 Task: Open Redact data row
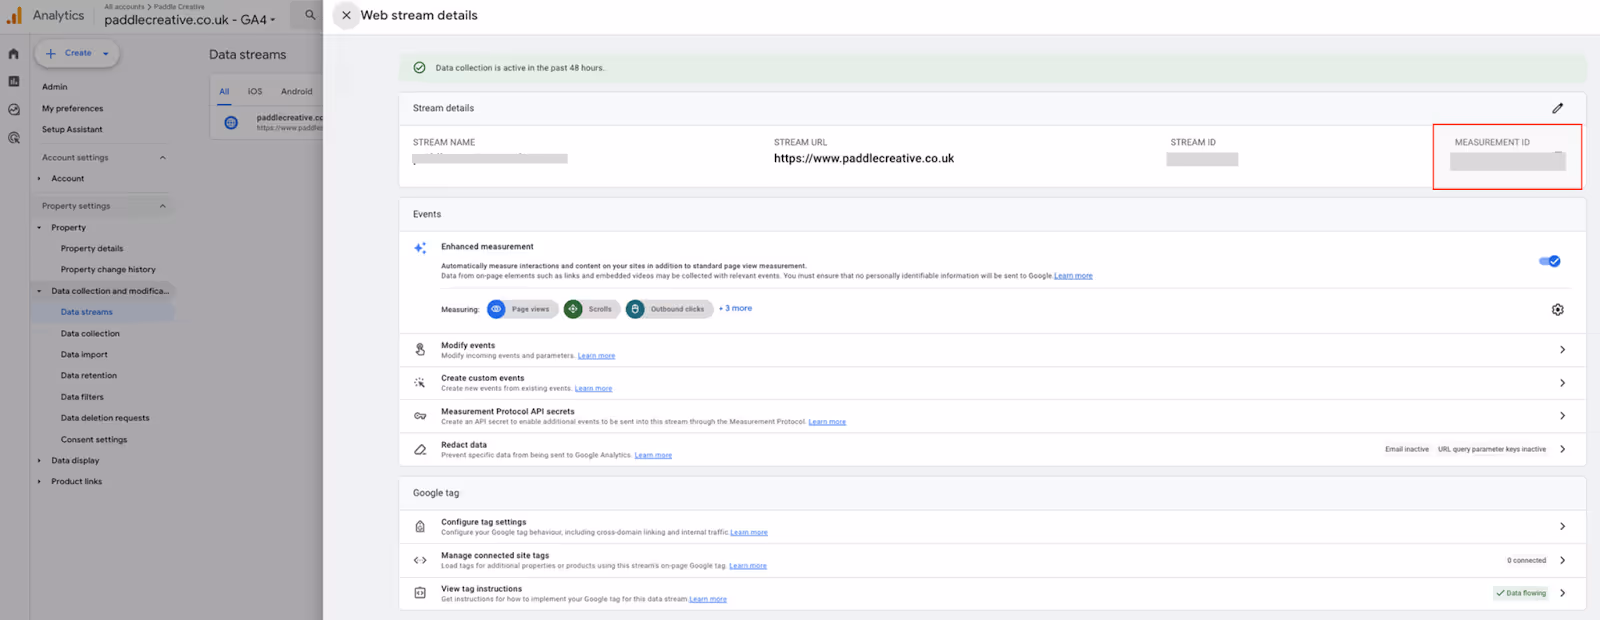point(992,449)
